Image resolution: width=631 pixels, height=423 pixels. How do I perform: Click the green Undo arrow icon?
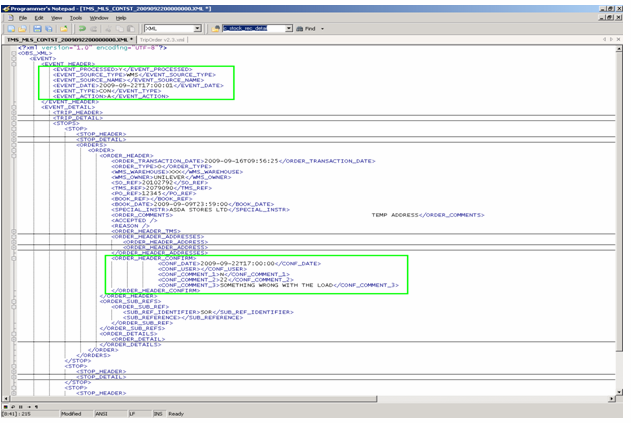(82, 29)
